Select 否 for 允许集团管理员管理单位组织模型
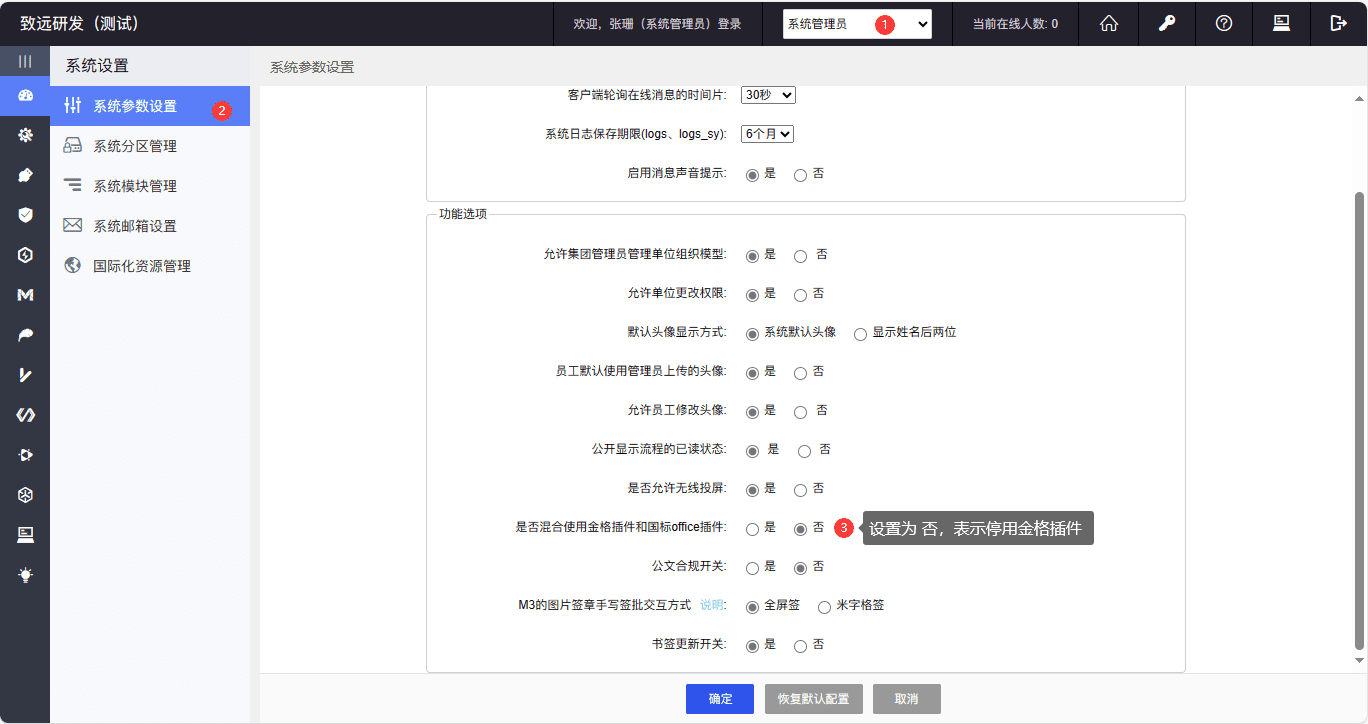The height and width of the screenshot is (724, 1368). (800, 256)
